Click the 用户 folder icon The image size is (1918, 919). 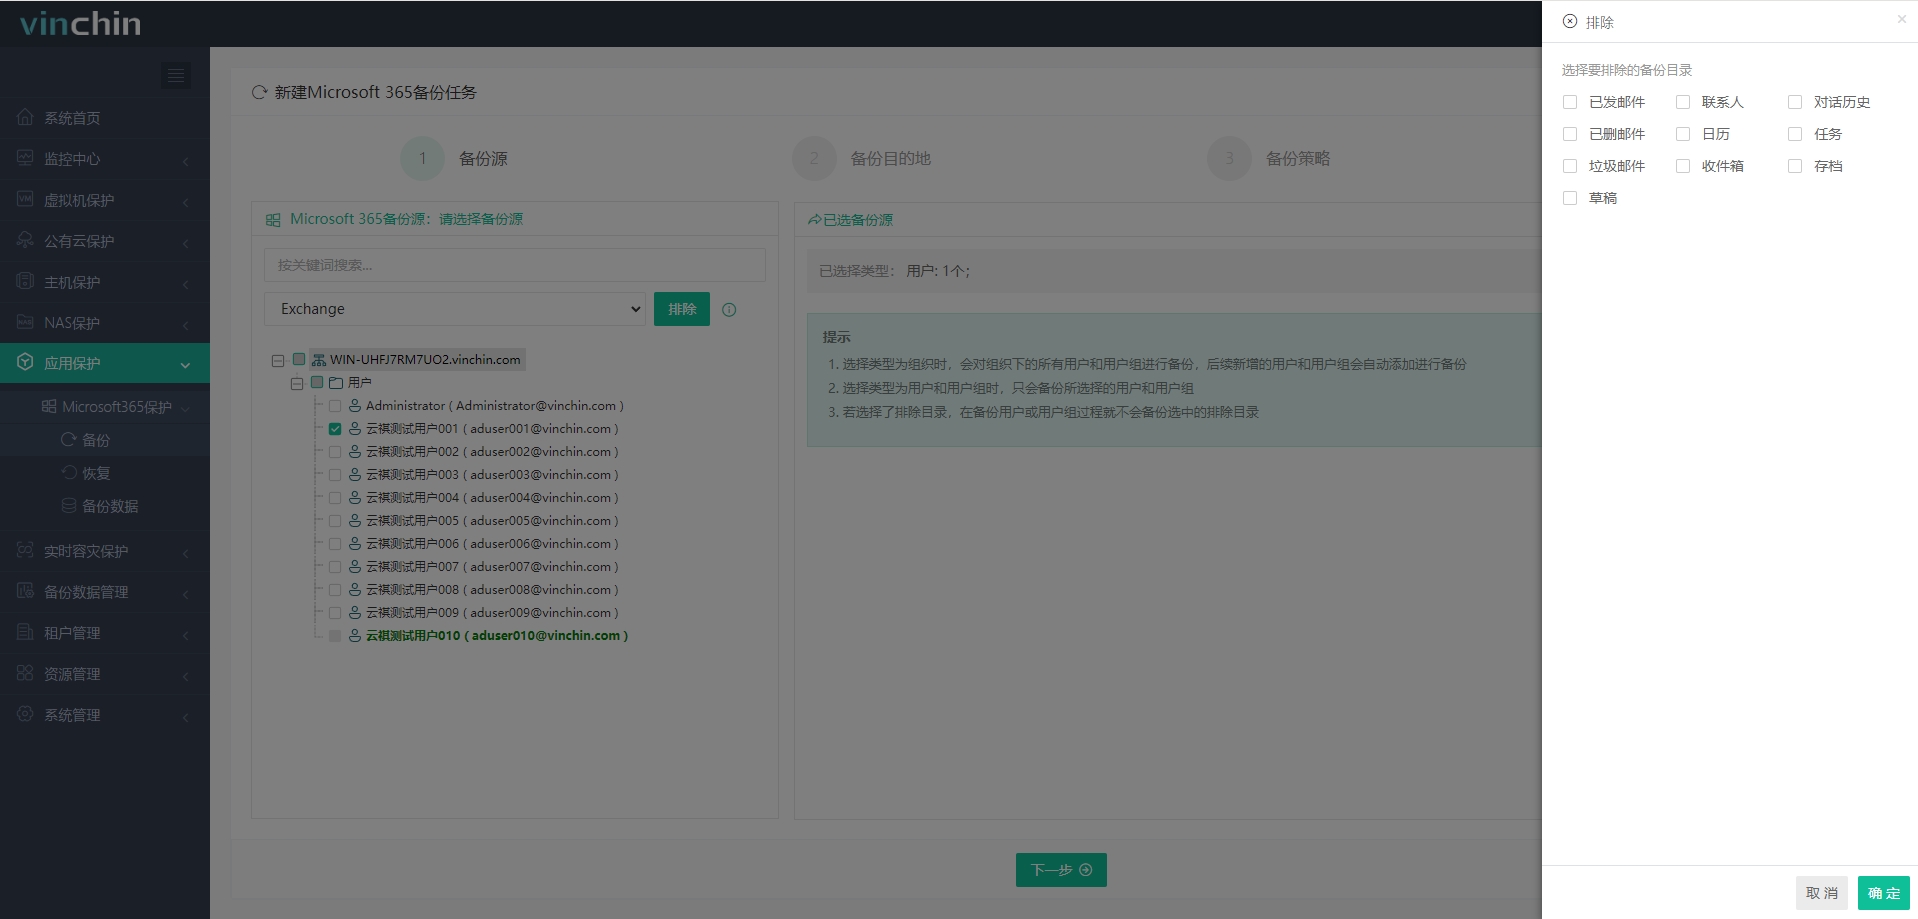point(336,383)
